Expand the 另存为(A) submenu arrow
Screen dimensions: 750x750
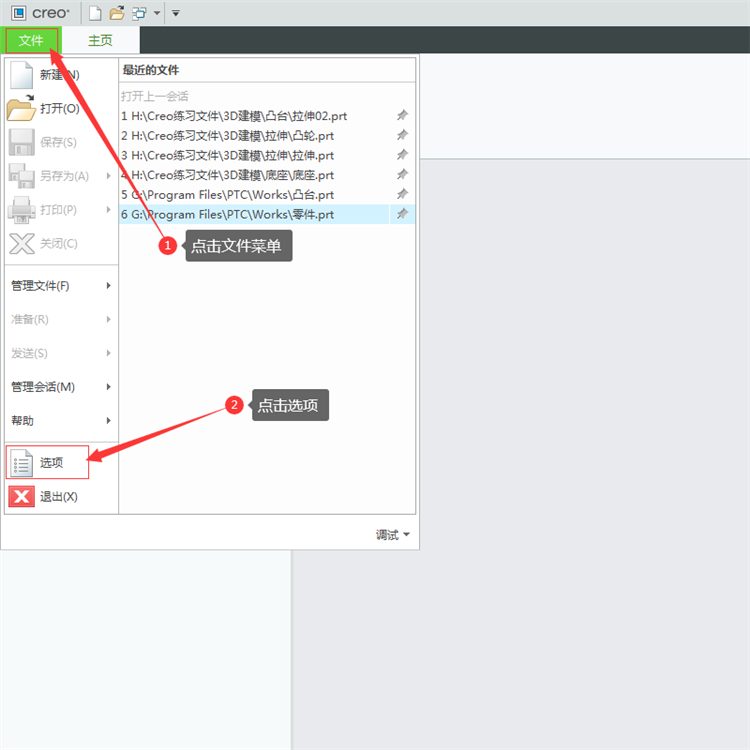point(109,176)
